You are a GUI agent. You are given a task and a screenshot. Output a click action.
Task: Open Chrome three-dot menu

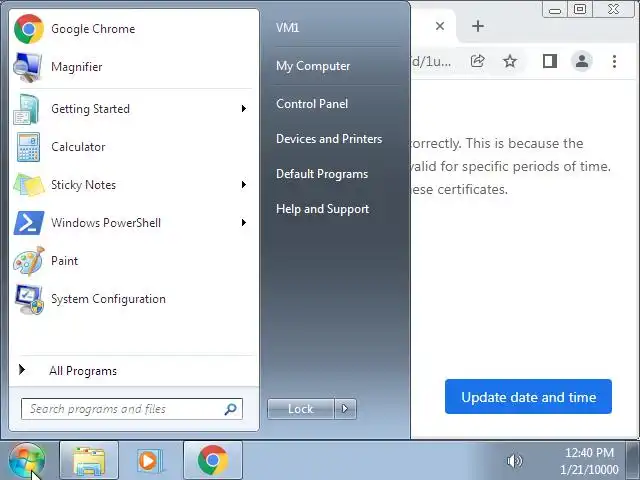point(614,61)
